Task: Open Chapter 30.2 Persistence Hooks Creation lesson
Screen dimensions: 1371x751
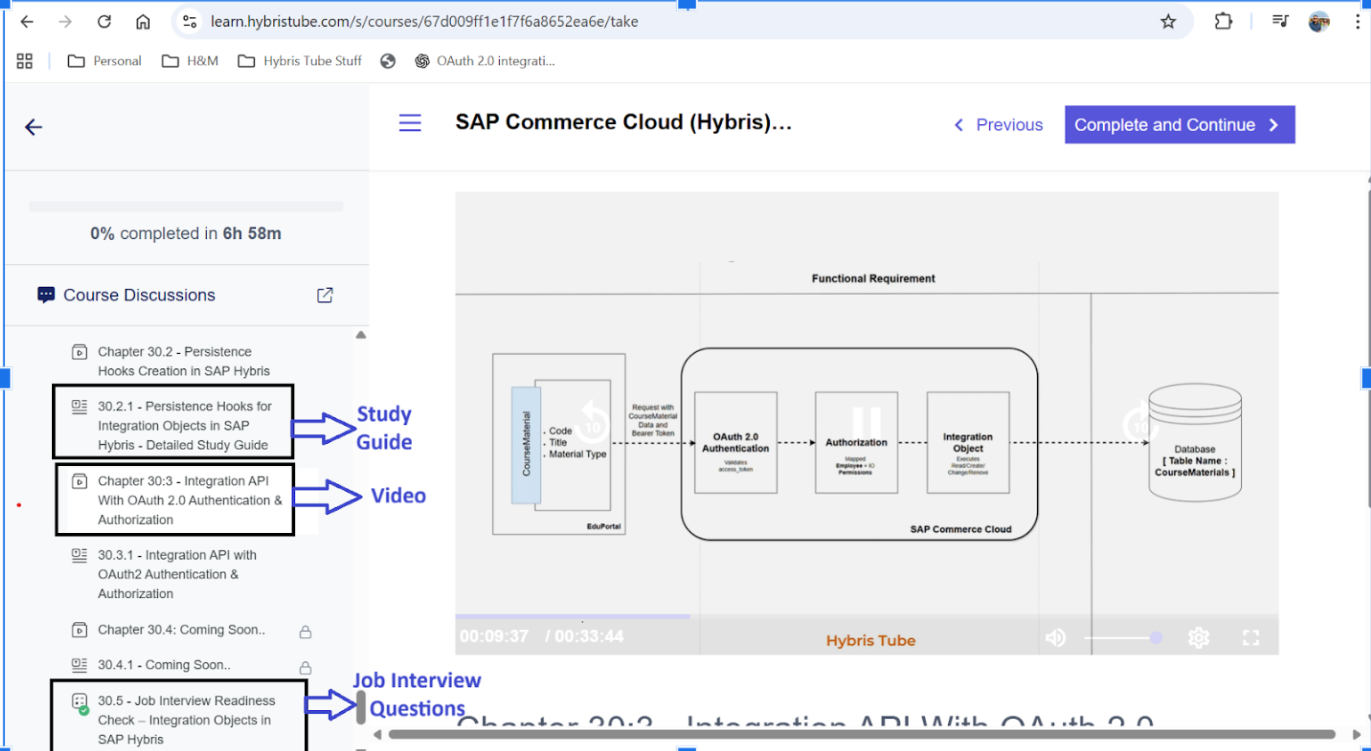Action: pyautogui.click(x=183, y=361)
